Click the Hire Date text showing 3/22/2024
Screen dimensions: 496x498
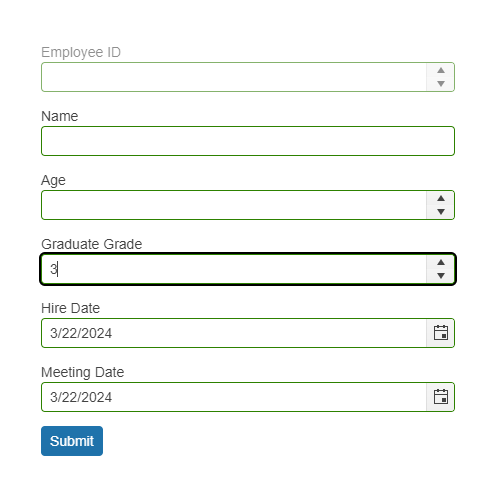(81, 333)
